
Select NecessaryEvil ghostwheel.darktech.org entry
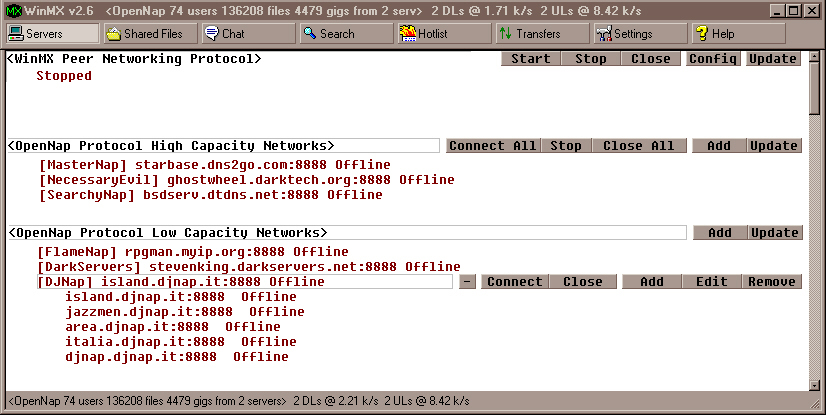[x=247, y=180]
